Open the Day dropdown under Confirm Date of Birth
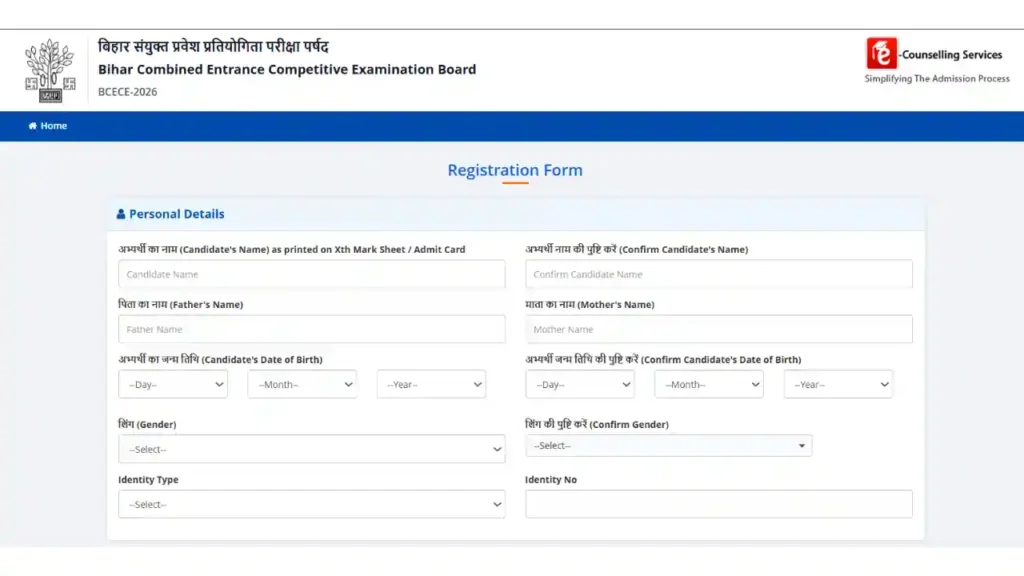This screenshot has width=1024, height=576. 581,384
